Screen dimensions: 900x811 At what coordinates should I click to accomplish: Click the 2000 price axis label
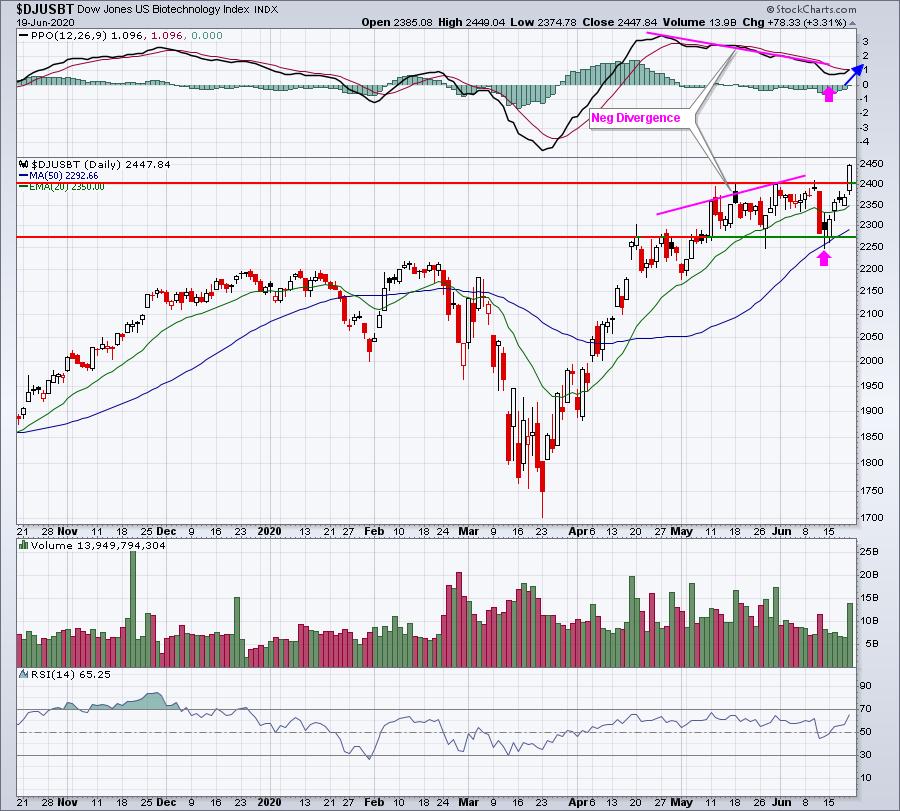tap(871, 360)
